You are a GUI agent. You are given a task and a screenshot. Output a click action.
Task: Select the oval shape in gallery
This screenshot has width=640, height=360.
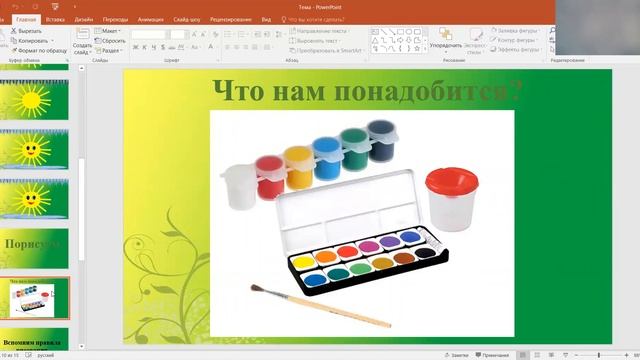click(x=409, y=31)
